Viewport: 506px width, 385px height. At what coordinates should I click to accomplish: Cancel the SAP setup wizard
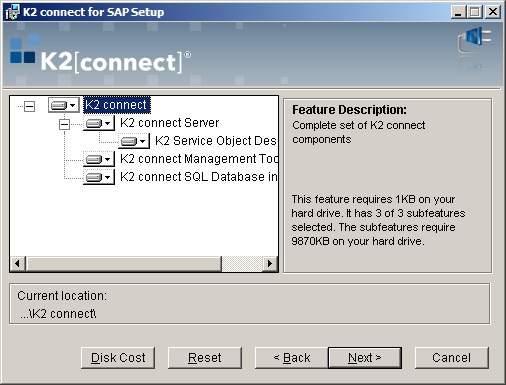452,358
